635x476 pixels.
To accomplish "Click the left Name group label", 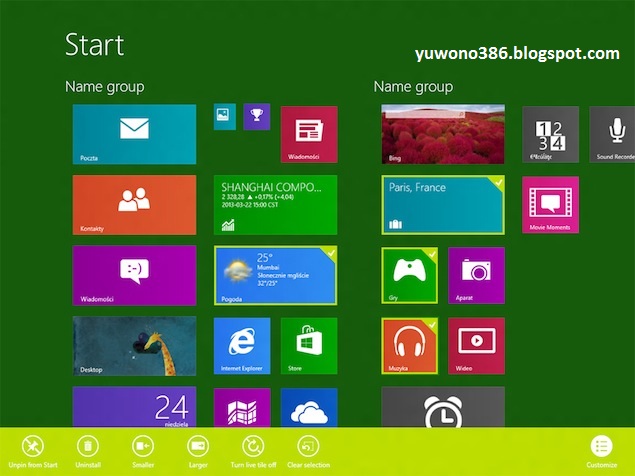I will coord(104,87).
